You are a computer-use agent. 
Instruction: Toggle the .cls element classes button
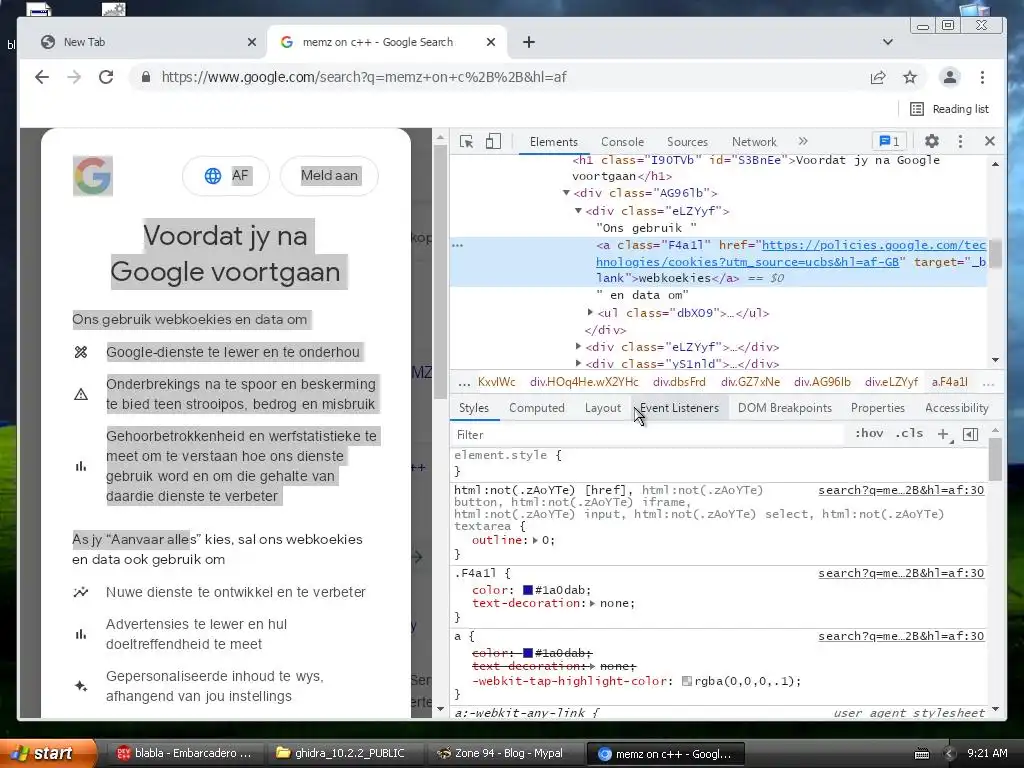[x=909, y=434]
